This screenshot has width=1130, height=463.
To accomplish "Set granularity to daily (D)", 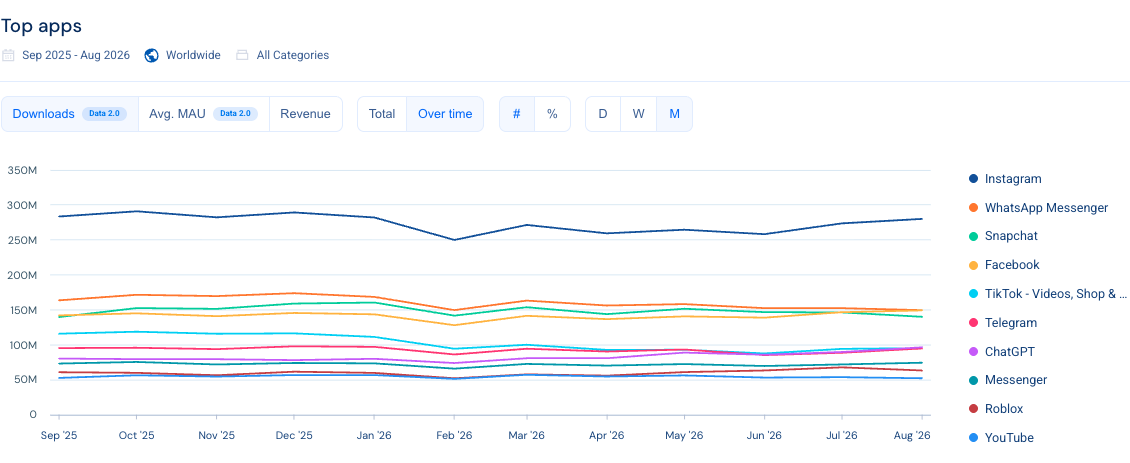I will click(x=602, y=114).
